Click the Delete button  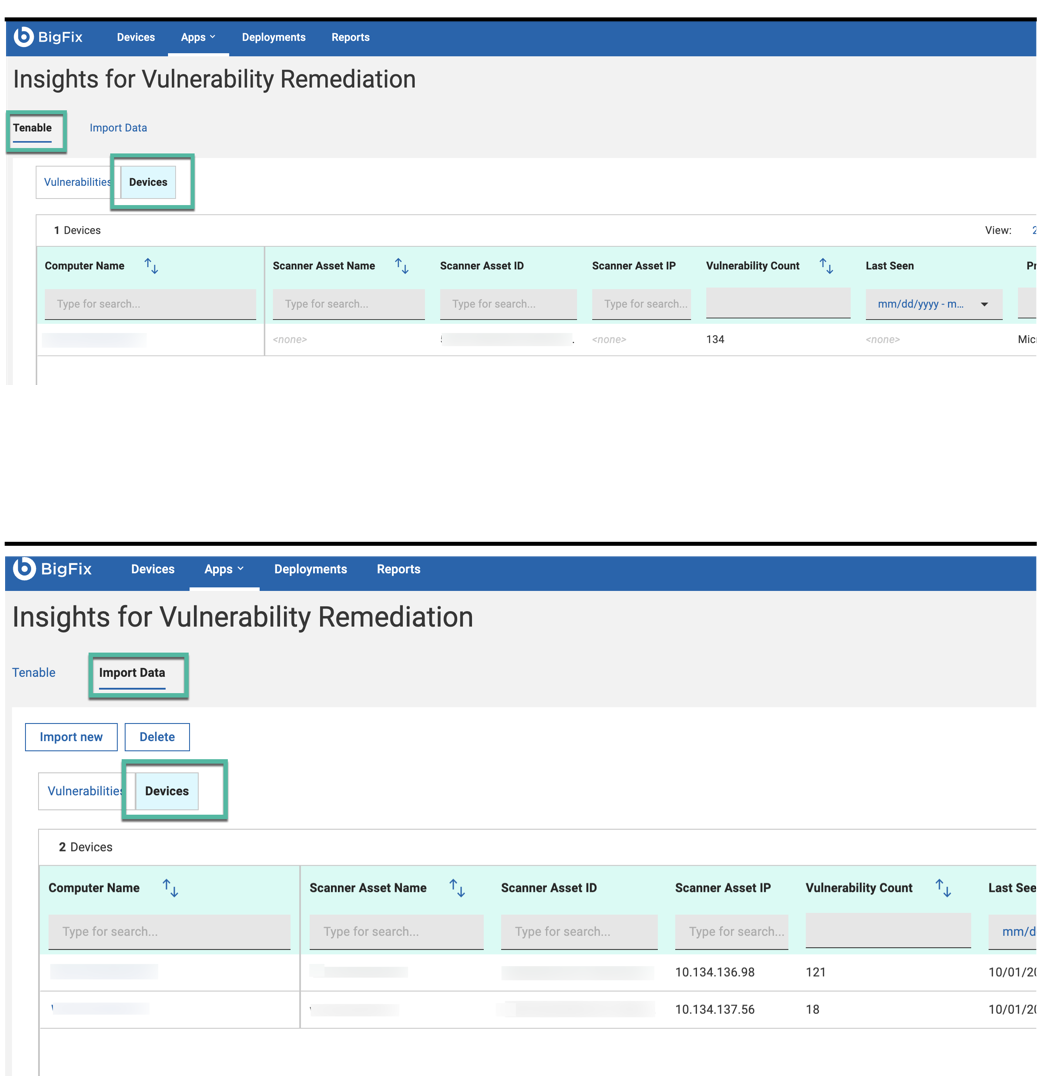click(157, 737)
